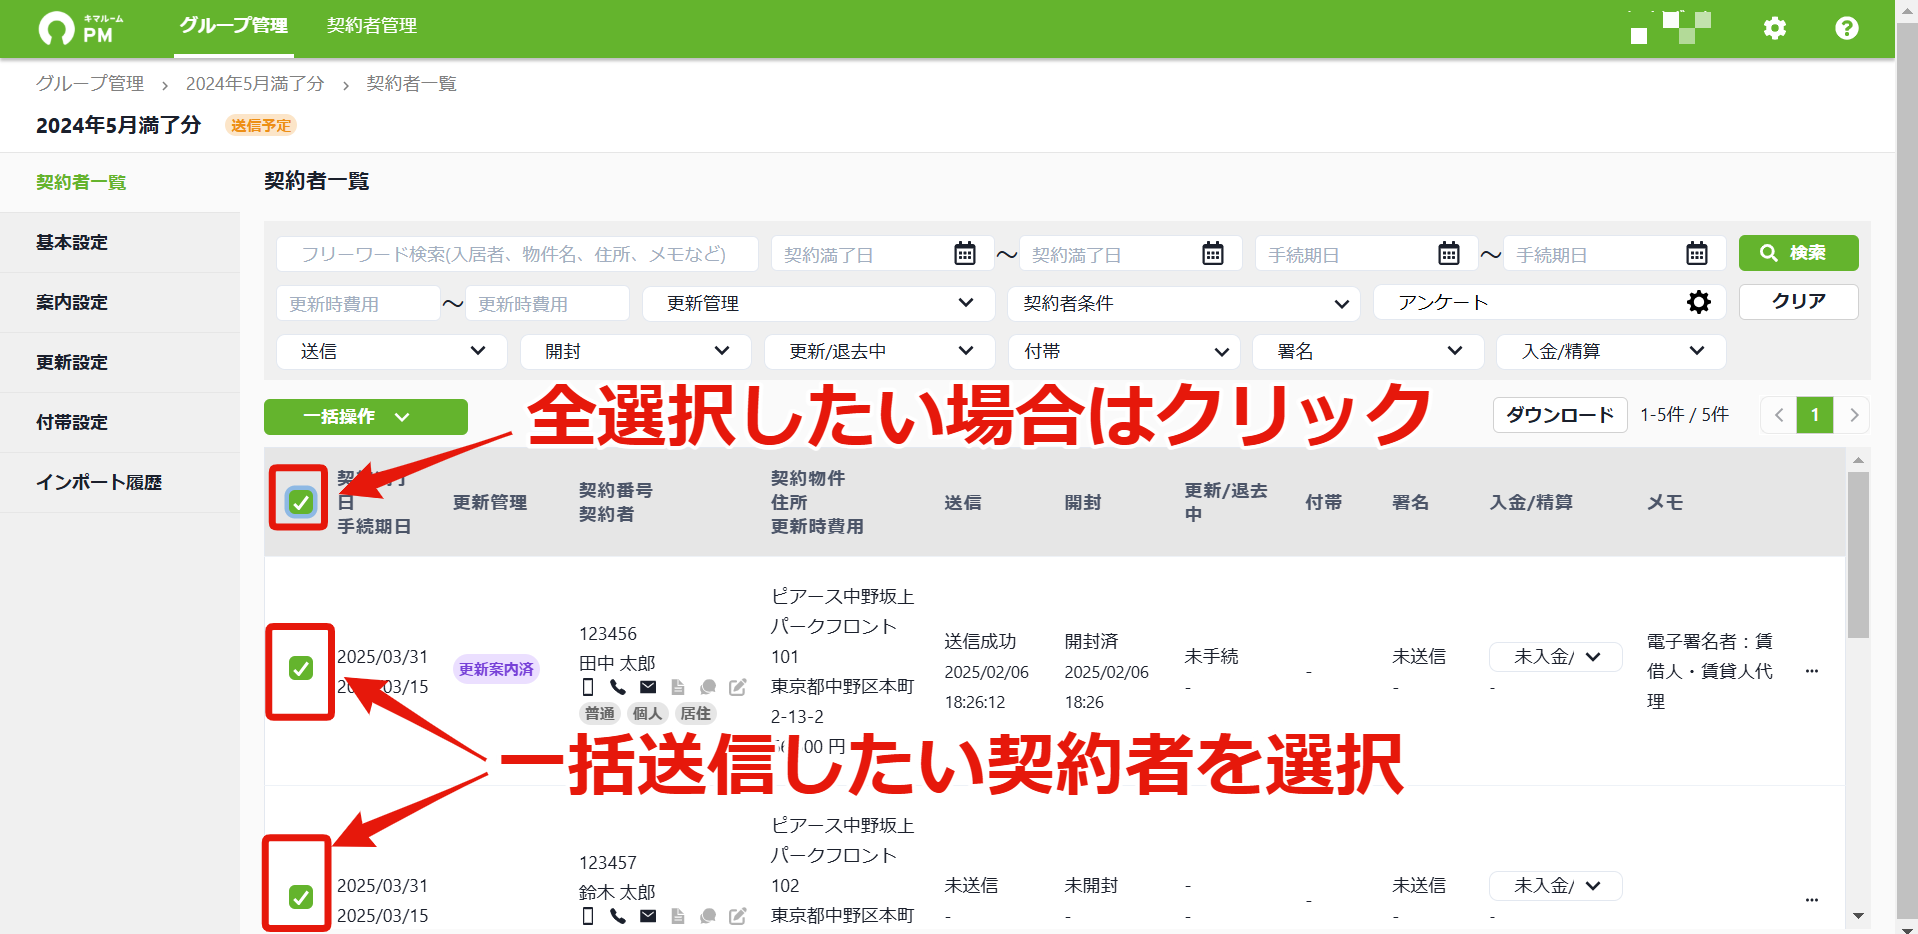Image resolution: width=1918 pixels, height=934 pixels.
Task: Click first 更新時費用 input field
Action: [358, 303]
